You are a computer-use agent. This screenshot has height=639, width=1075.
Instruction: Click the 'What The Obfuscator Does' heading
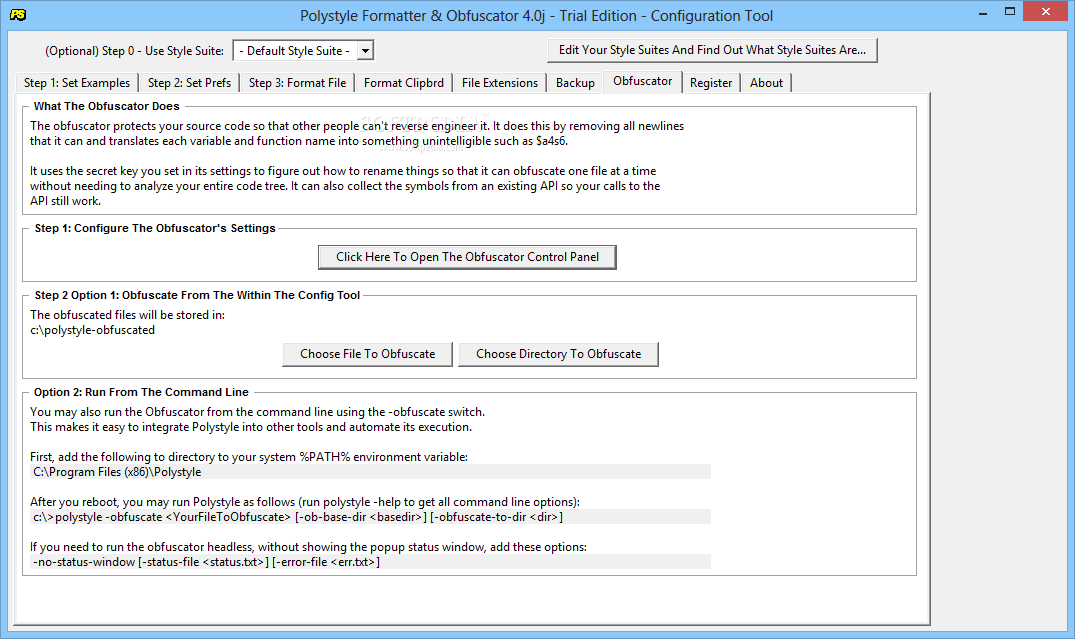(x=106, y=106)
